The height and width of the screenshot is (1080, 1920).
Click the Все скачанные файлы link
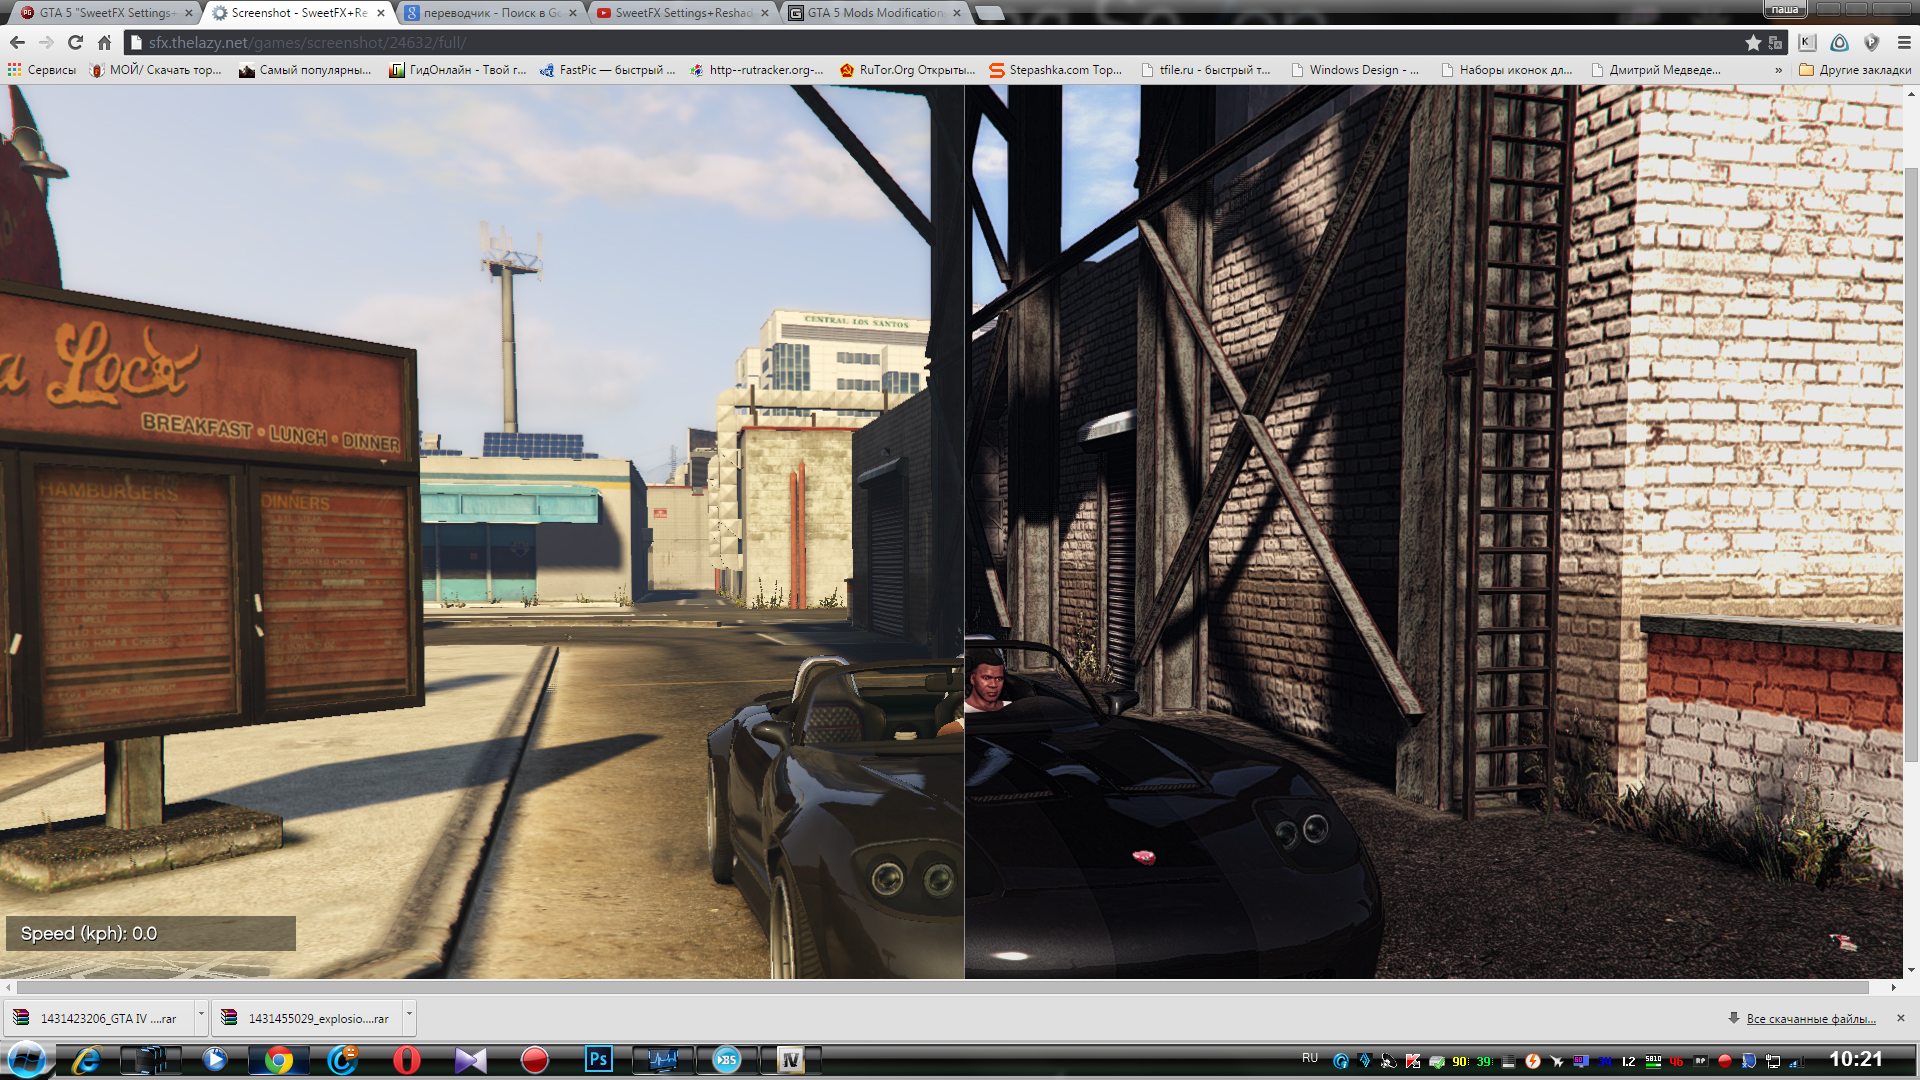[1810, 1019]
